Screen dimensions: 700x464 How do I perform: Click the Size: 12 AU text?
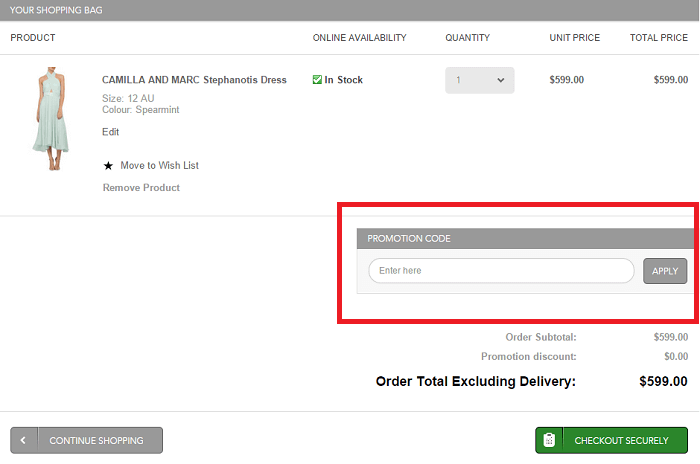point(128,98)
